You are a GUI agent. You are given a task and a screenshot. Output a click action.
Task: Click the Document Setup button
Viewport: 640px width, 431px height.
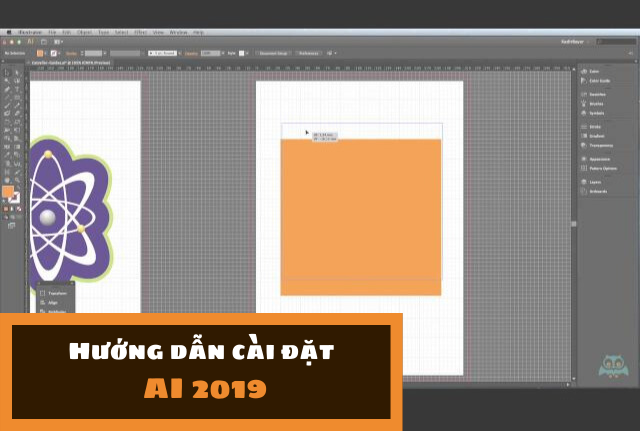271,51
